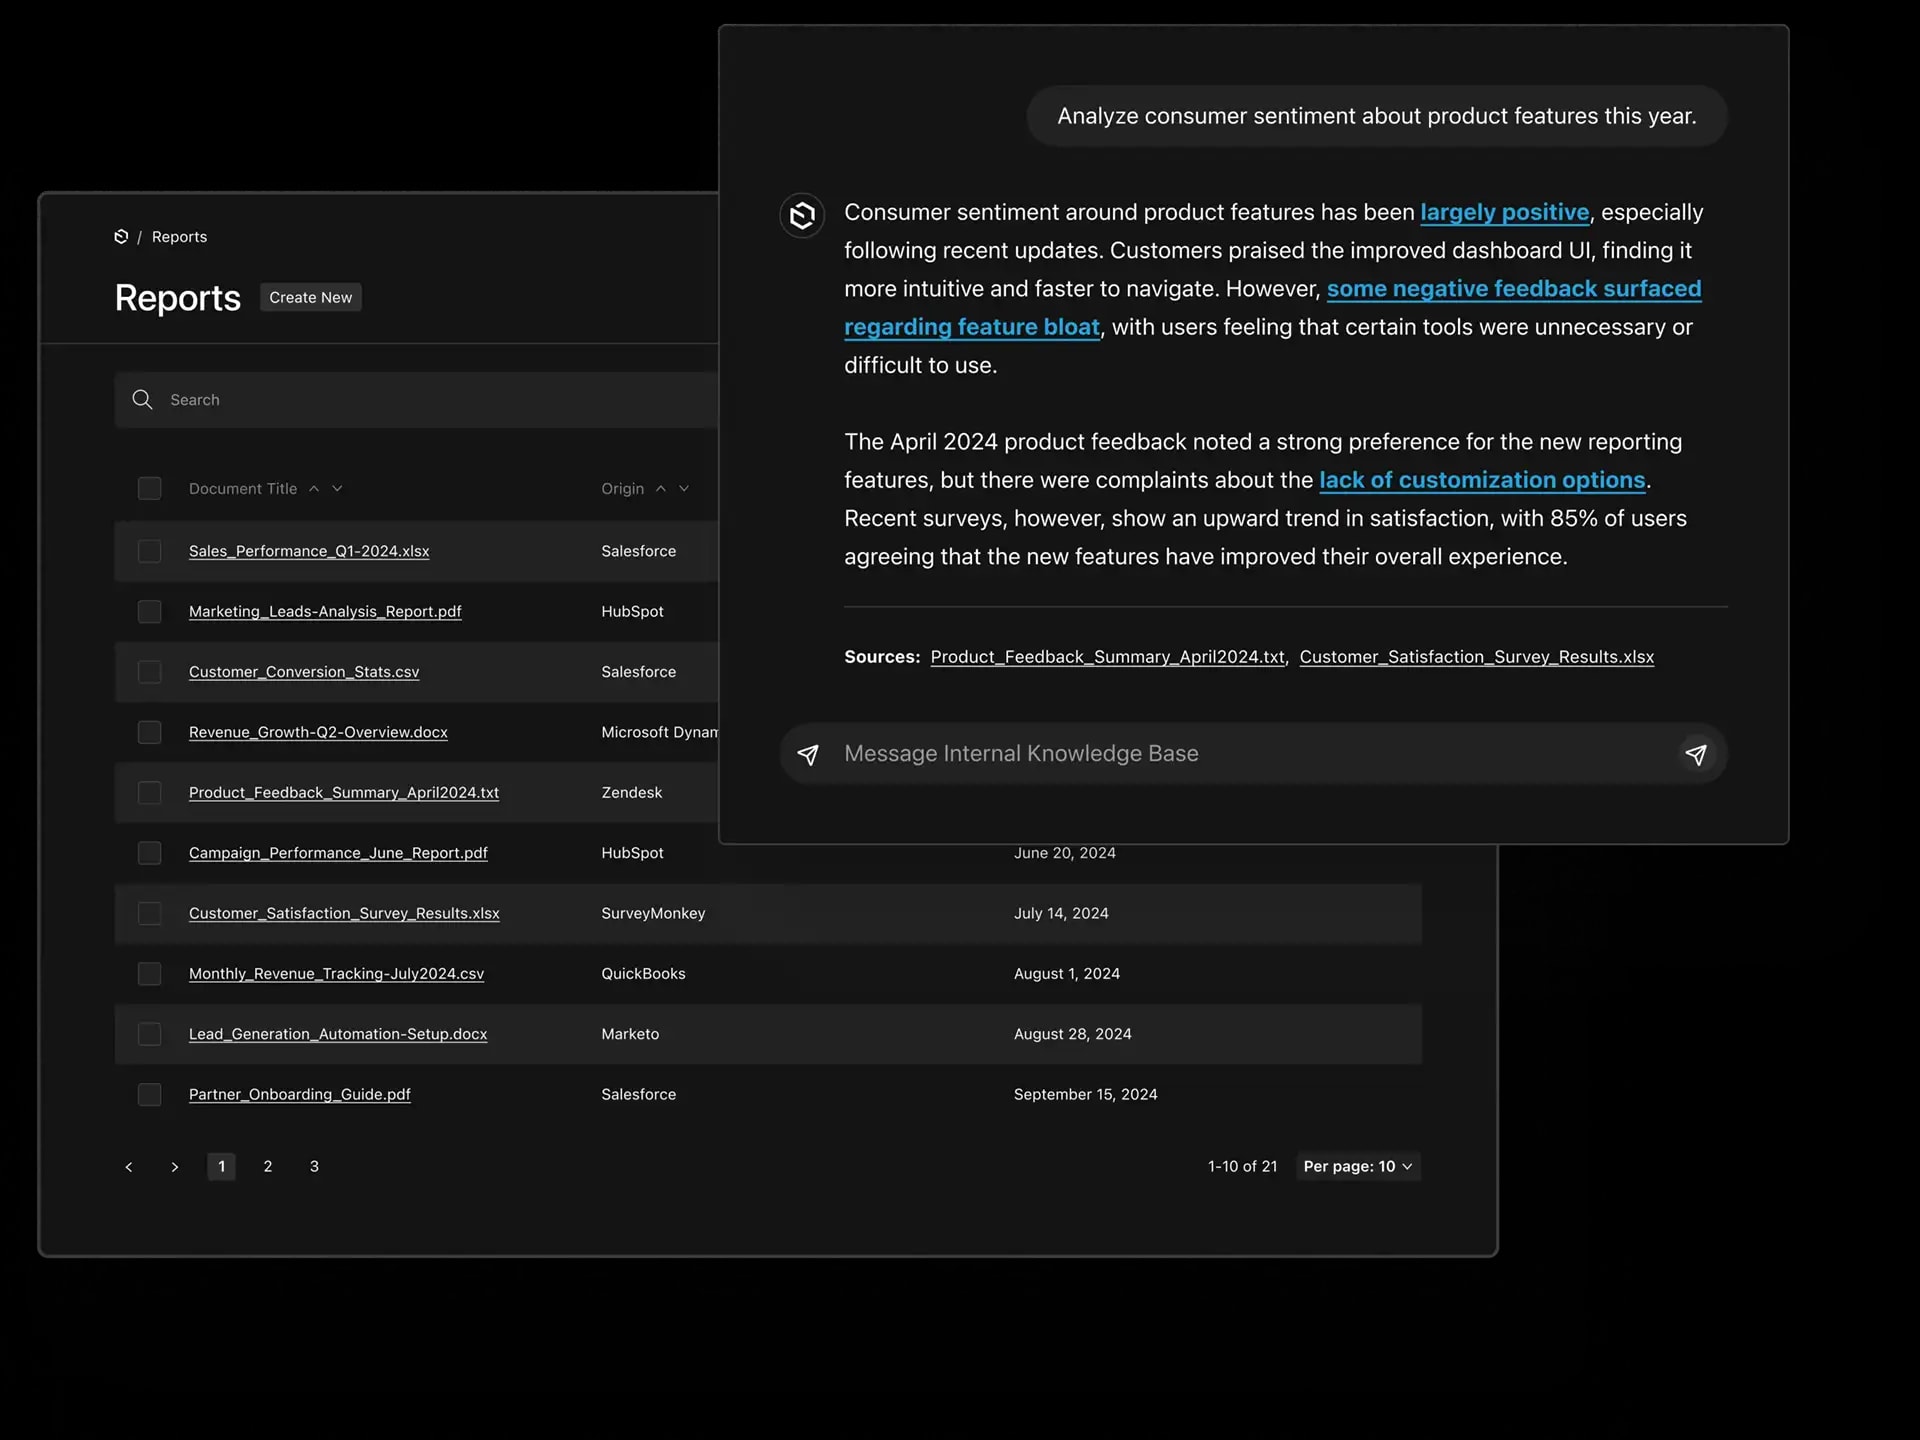1920x1440 pixels.
Task: Check the Sales_Performance_Q1-2024.xlsx row checkbox
Action: pos(150,551)
